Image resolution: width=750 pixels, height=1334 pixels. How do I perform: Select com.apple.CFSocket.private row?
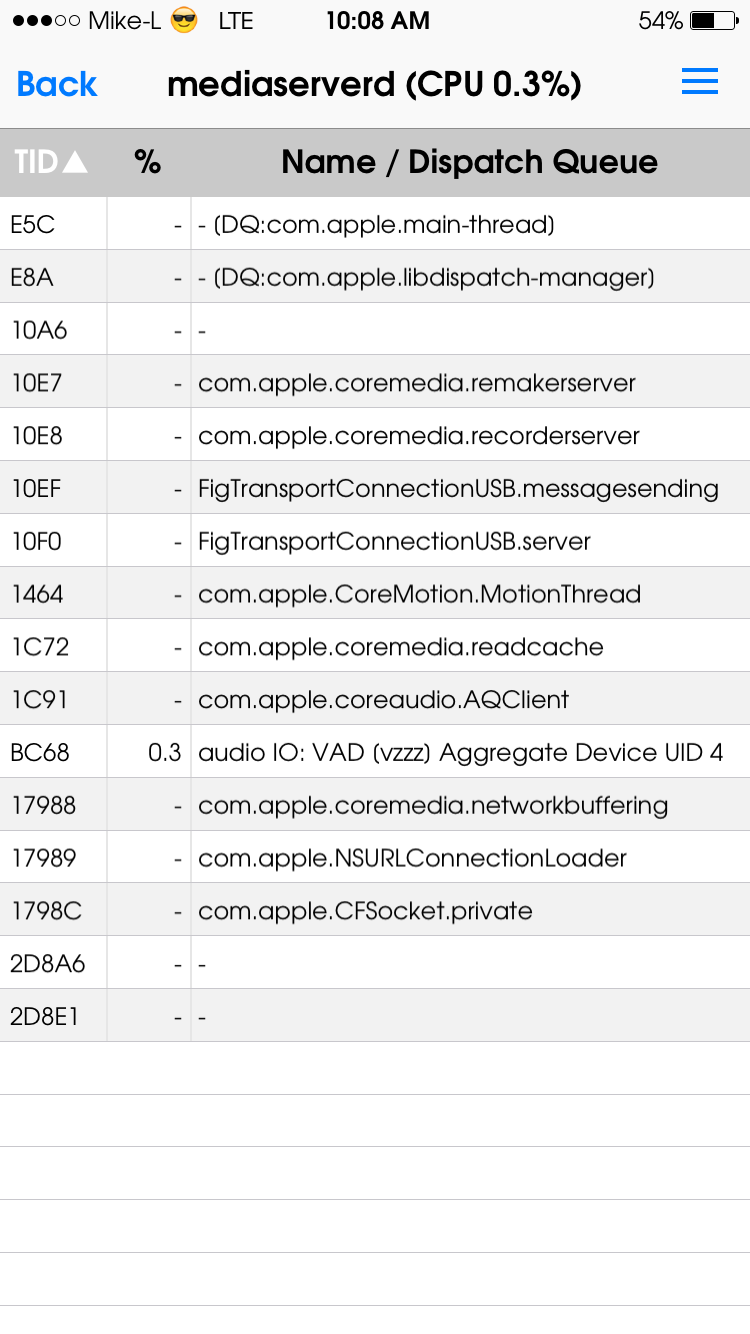(x=375, y=911)
